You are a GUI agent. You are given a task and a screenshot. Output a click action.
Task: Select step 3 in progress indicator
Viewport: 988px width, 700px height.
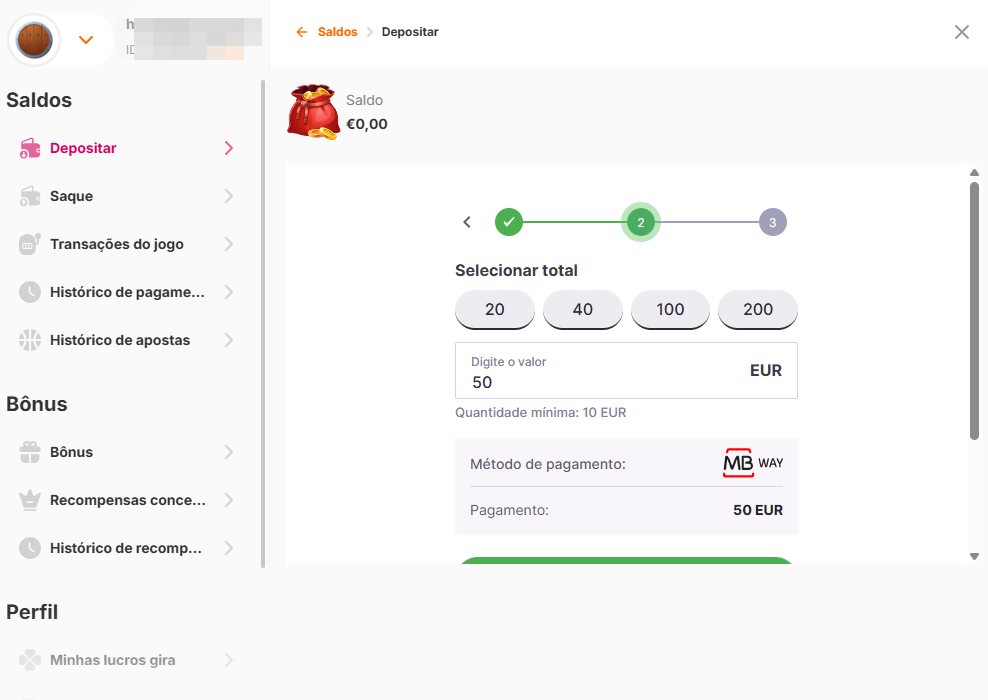click(773, 222)
